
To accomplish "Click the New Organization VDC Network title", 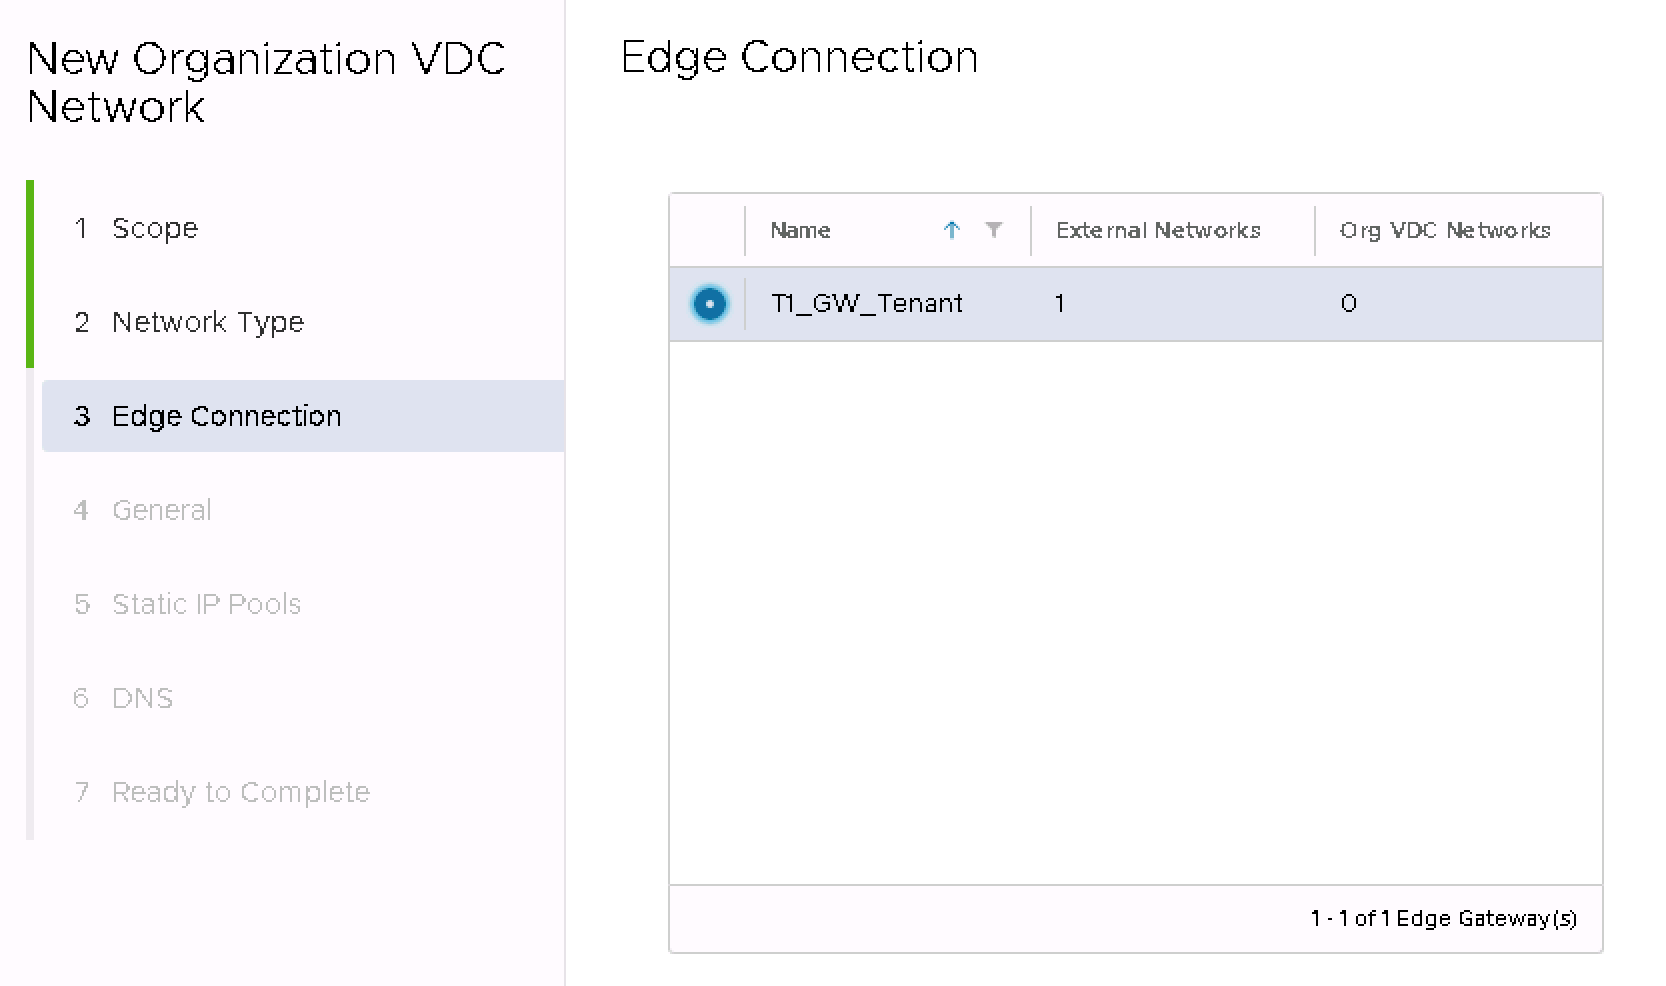I will (266, 83).
